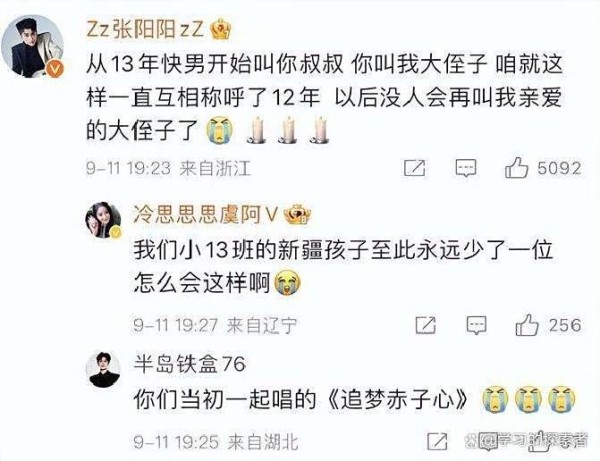Like the Zz张阳阳zZ comment with 5092 likes
Viewport: 600px width, 461px height.
(x=516, y=168)
